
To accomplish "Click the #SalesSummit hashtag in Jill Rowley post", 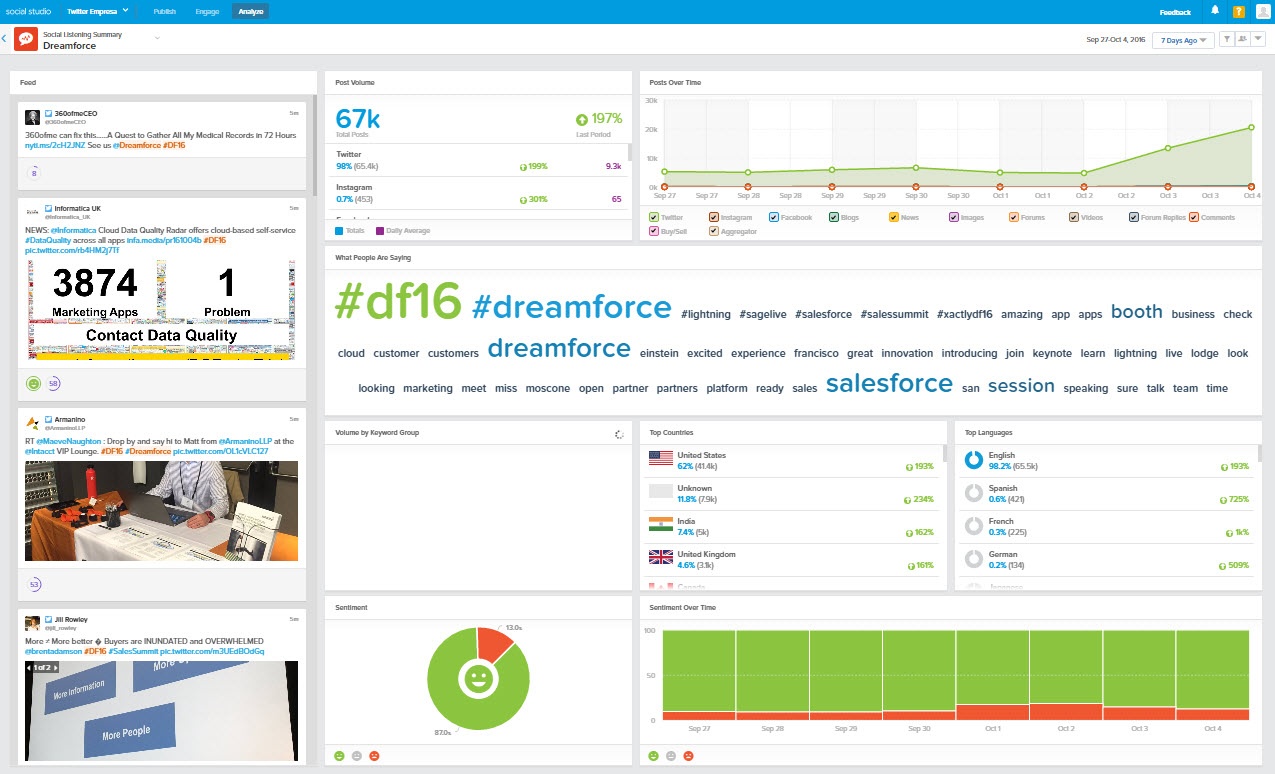I will coord(133,651).
